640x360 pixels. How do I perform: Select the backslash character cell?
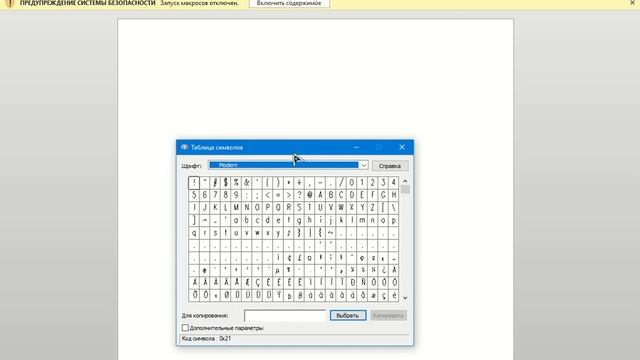pos(393,207)
